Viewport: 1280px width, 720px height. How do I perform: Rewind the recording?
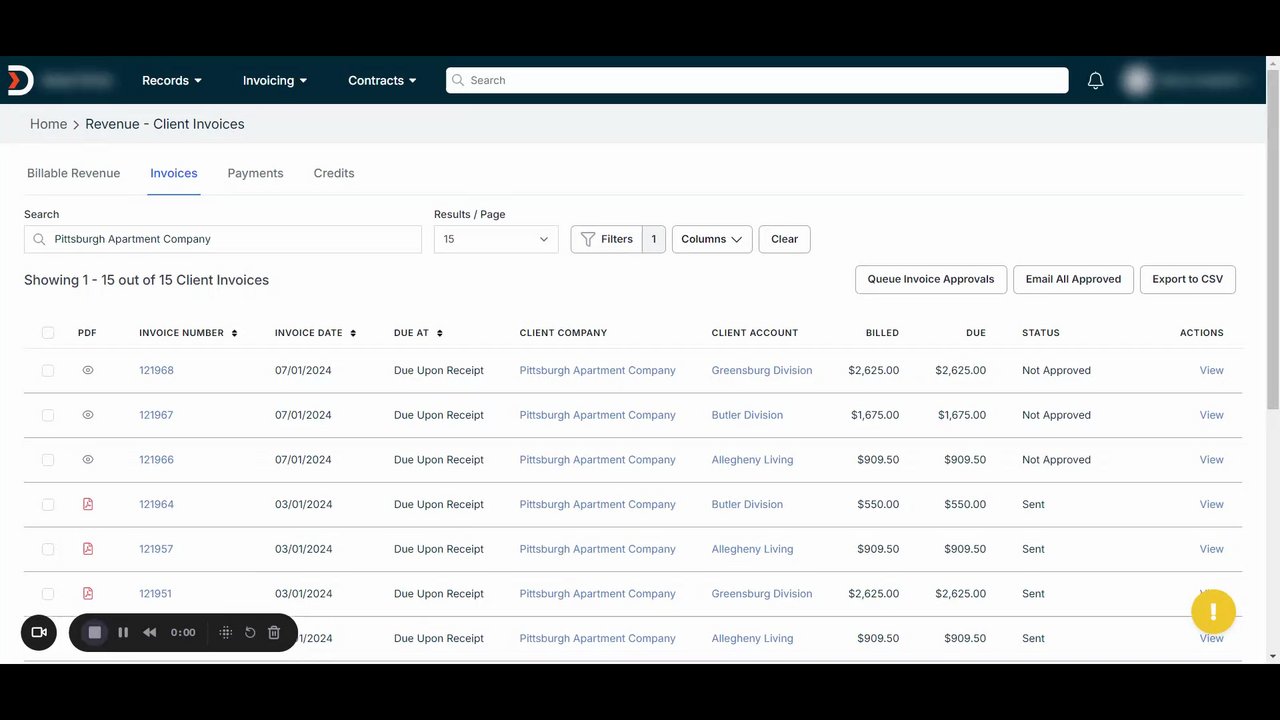pyautogui.click(x=150, y=632)
